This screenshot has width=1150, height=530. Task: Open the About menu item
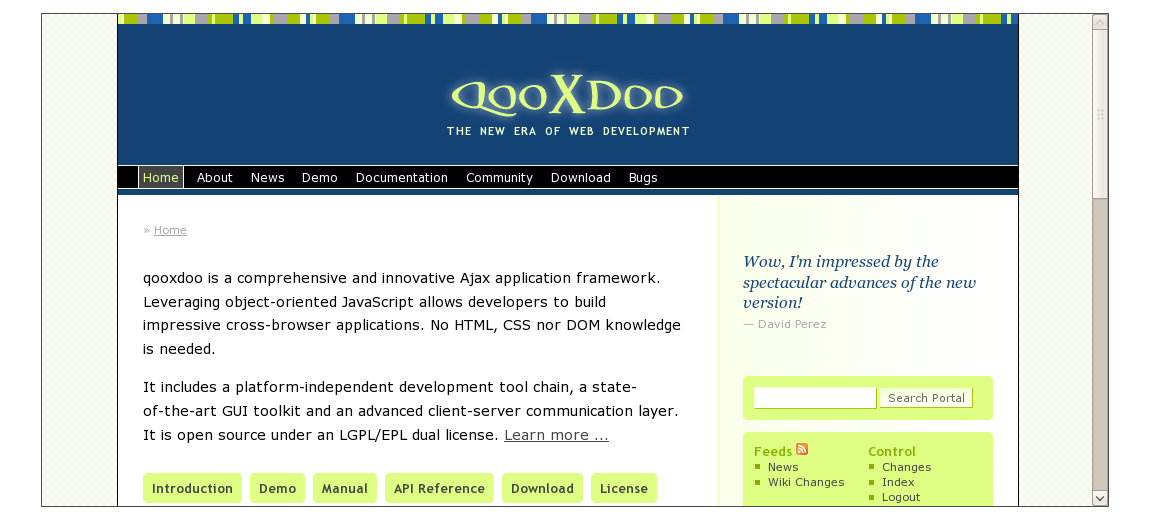214,177
